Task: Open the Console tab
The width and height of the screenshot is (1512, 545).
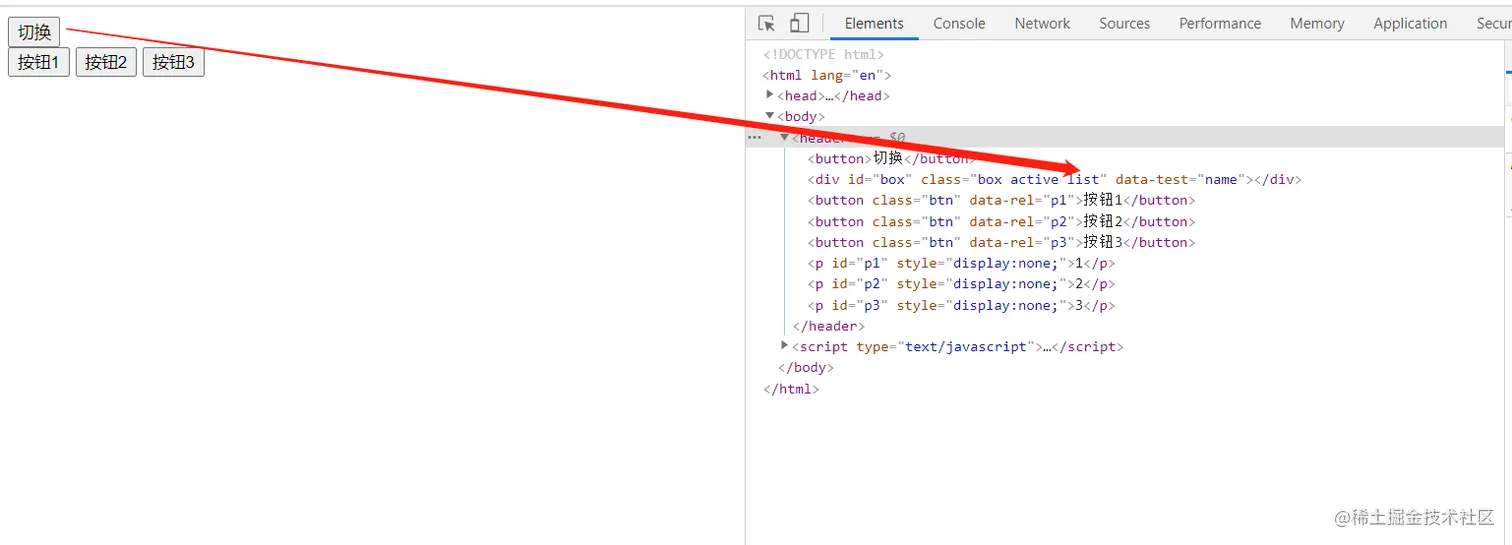Action: 959,23
